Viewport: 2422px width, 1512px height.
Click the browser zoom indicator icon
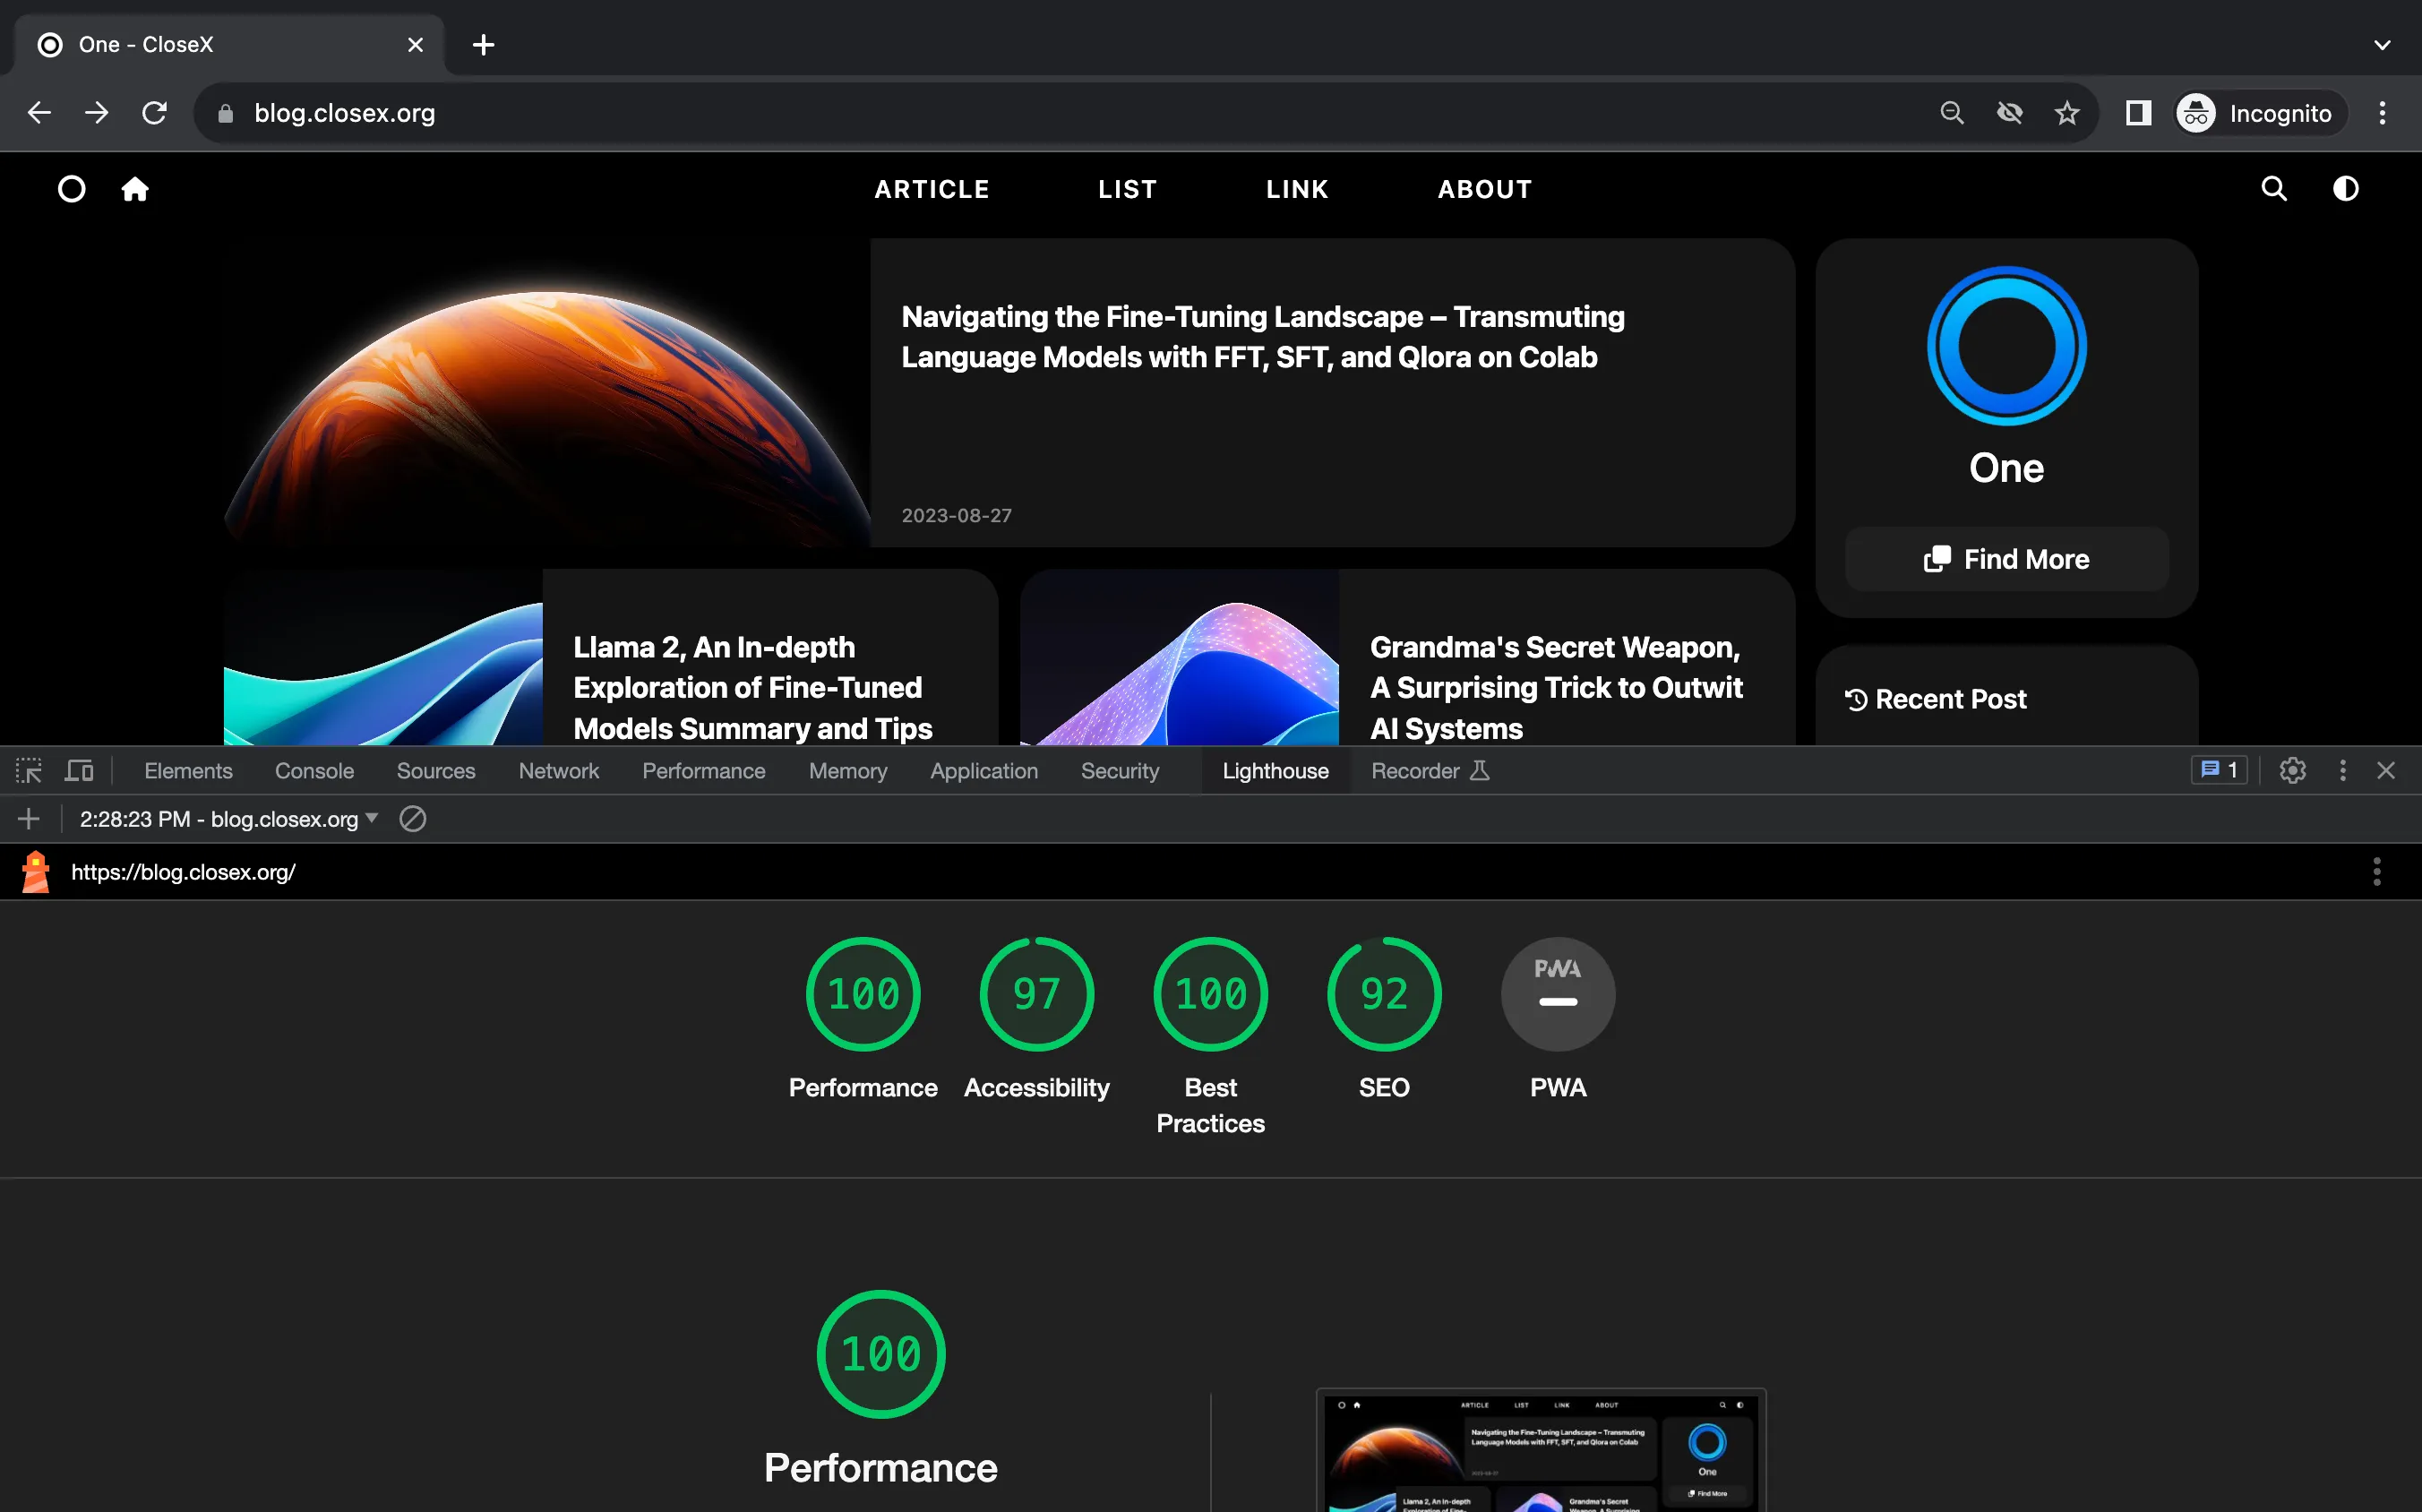pos(1951,113)
